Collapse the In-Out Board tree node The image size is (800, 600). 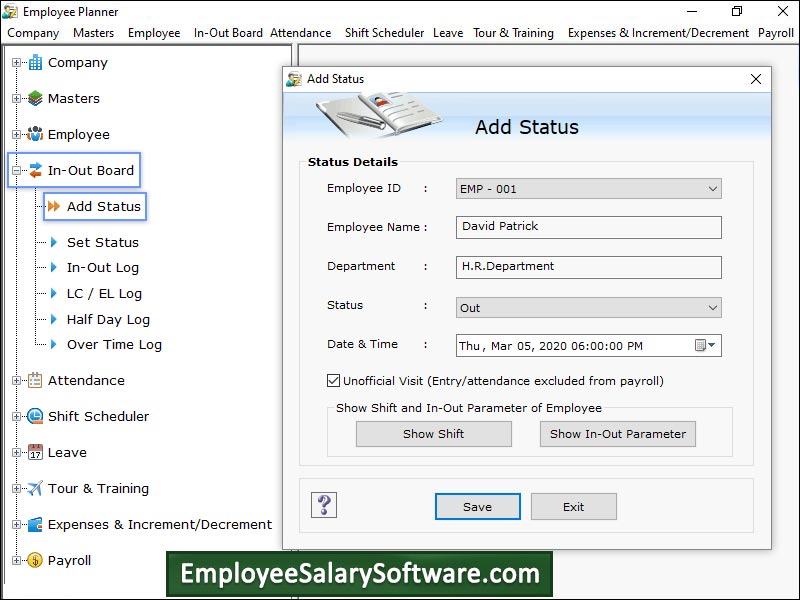[16, 171]
